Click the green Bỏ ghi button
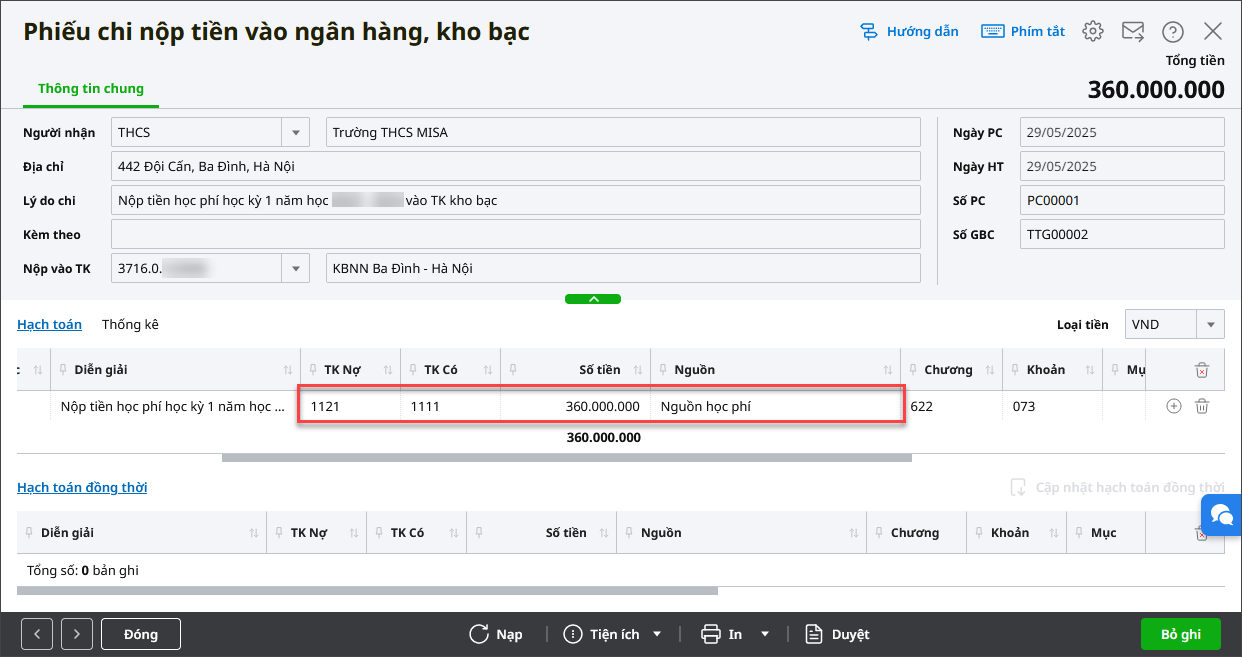 pyautogui.click(x=1181, y=634)
